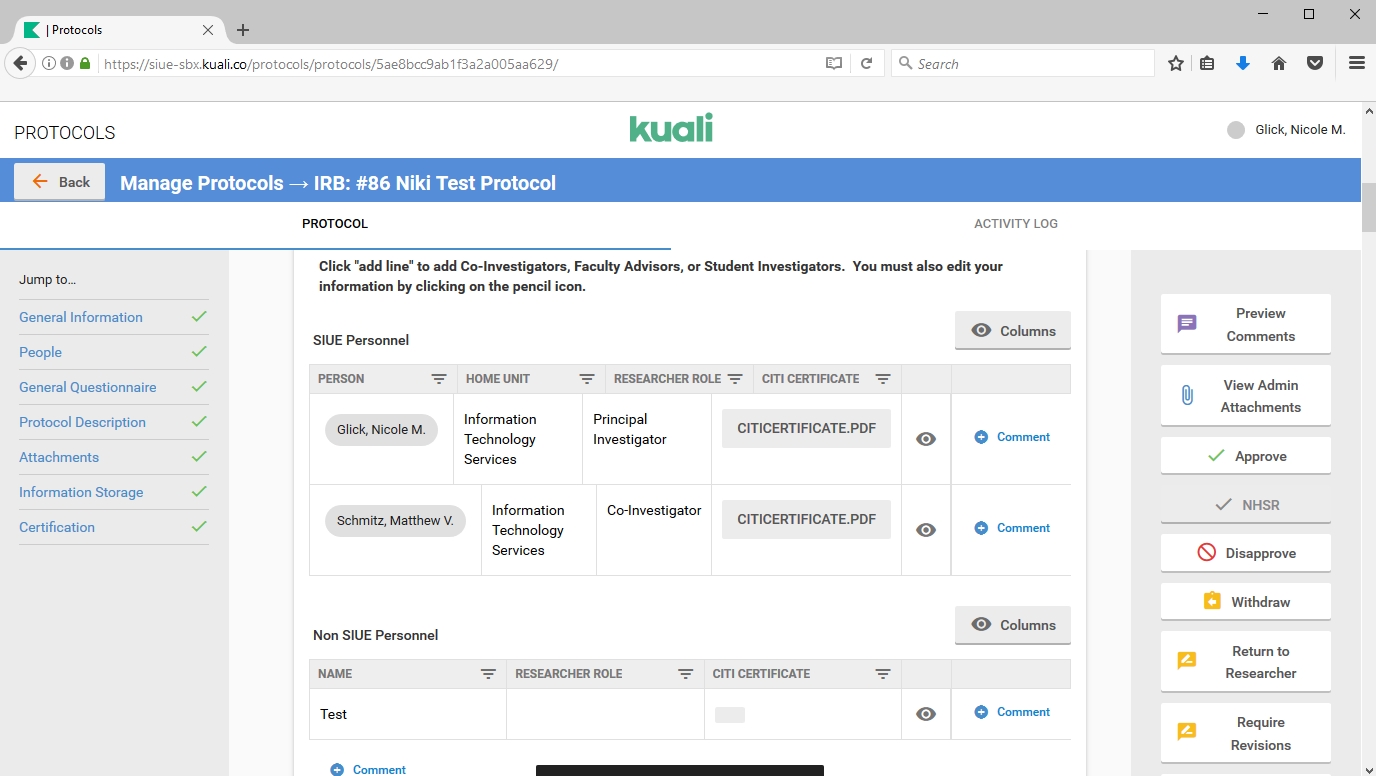
Task: Open filter menu on PERSON column
Action: point(439,379)
